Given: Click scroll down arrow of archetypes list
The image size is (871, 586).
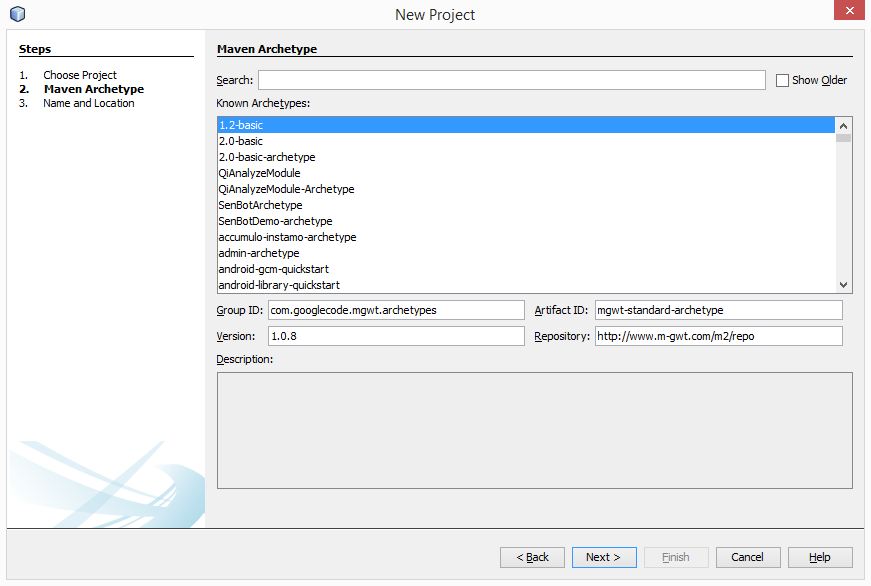Looking at the screenshot, I should point(843,285).
